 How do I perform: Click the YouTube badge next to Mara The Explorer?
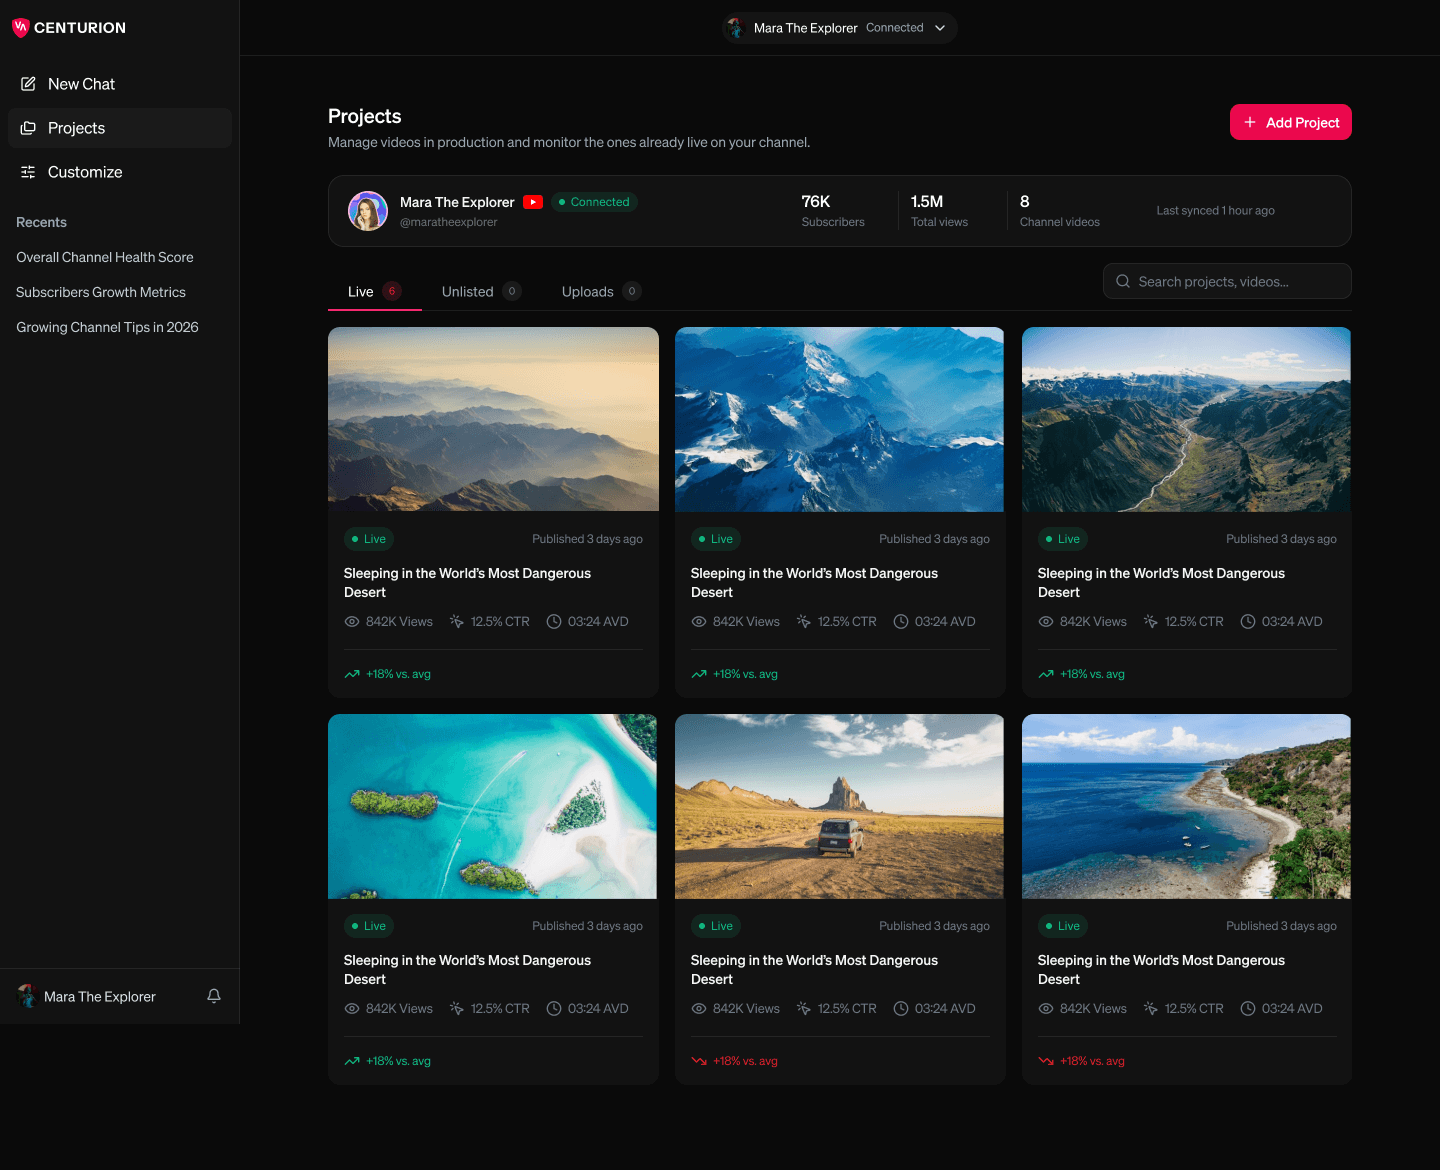click(x=533, y=202)
